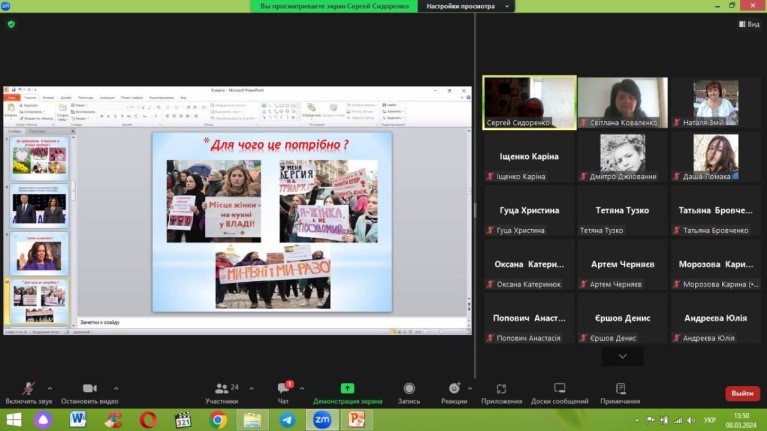Open the Реакции reactions menu
The width and height of the screenshot is (767, 431).
pos(454,393)
